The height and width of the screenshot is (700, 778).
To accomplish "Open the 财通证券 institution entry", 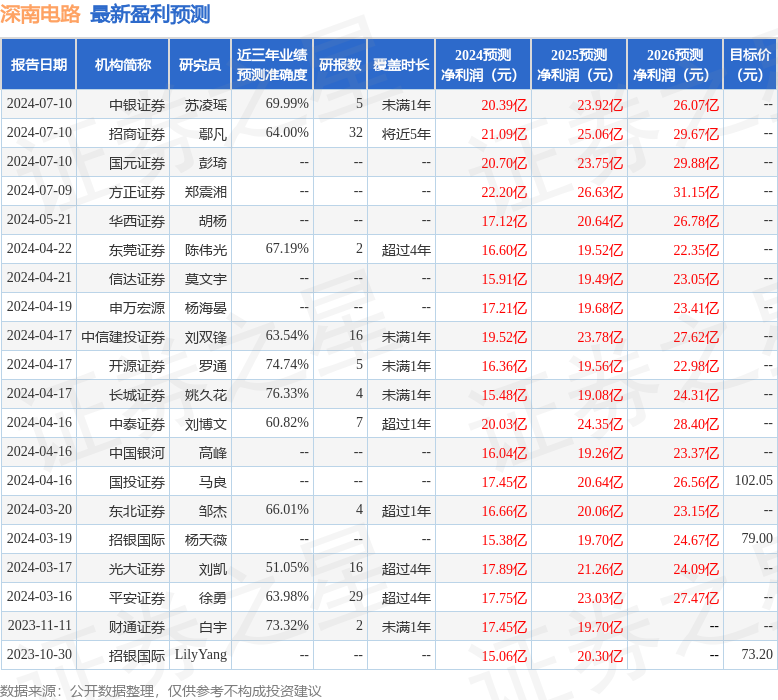I will (137, 627).
